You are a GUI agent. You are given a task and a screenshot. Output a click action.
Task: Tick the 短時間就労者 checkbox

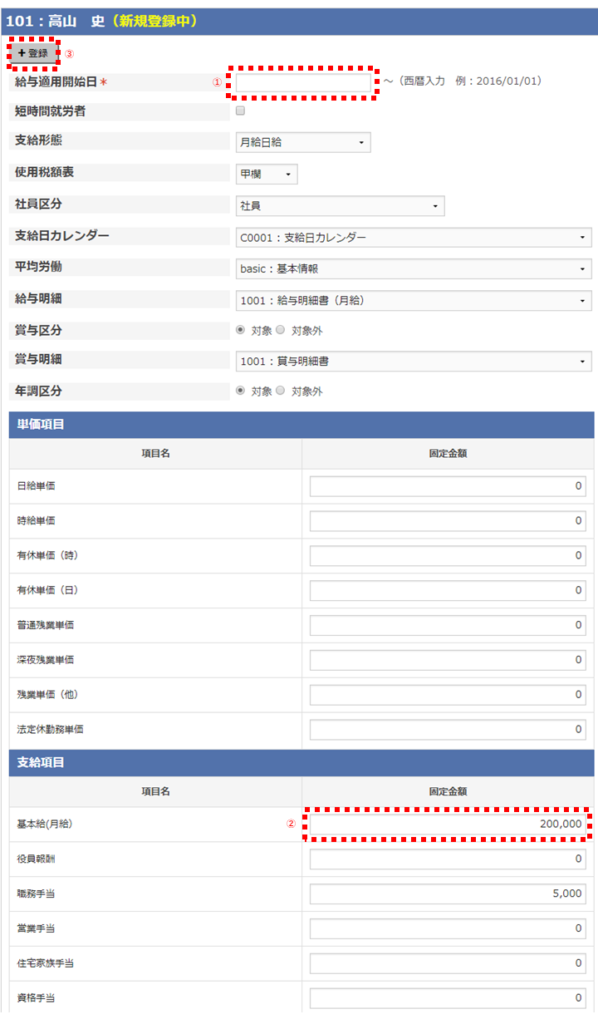tap(240, 111)
